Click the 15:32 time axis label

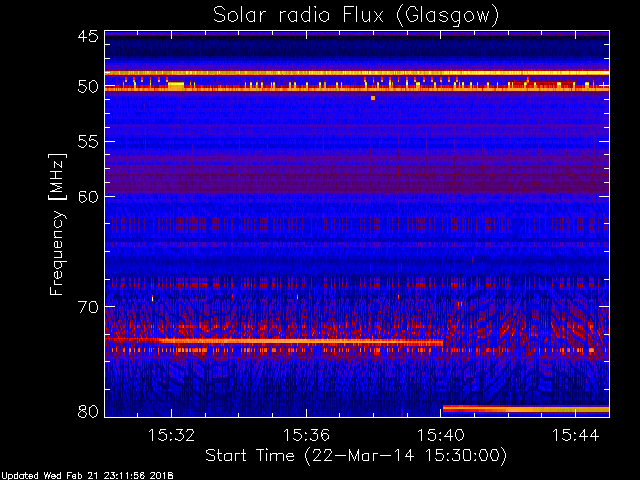pyautogui.click(x=171, y=436)
